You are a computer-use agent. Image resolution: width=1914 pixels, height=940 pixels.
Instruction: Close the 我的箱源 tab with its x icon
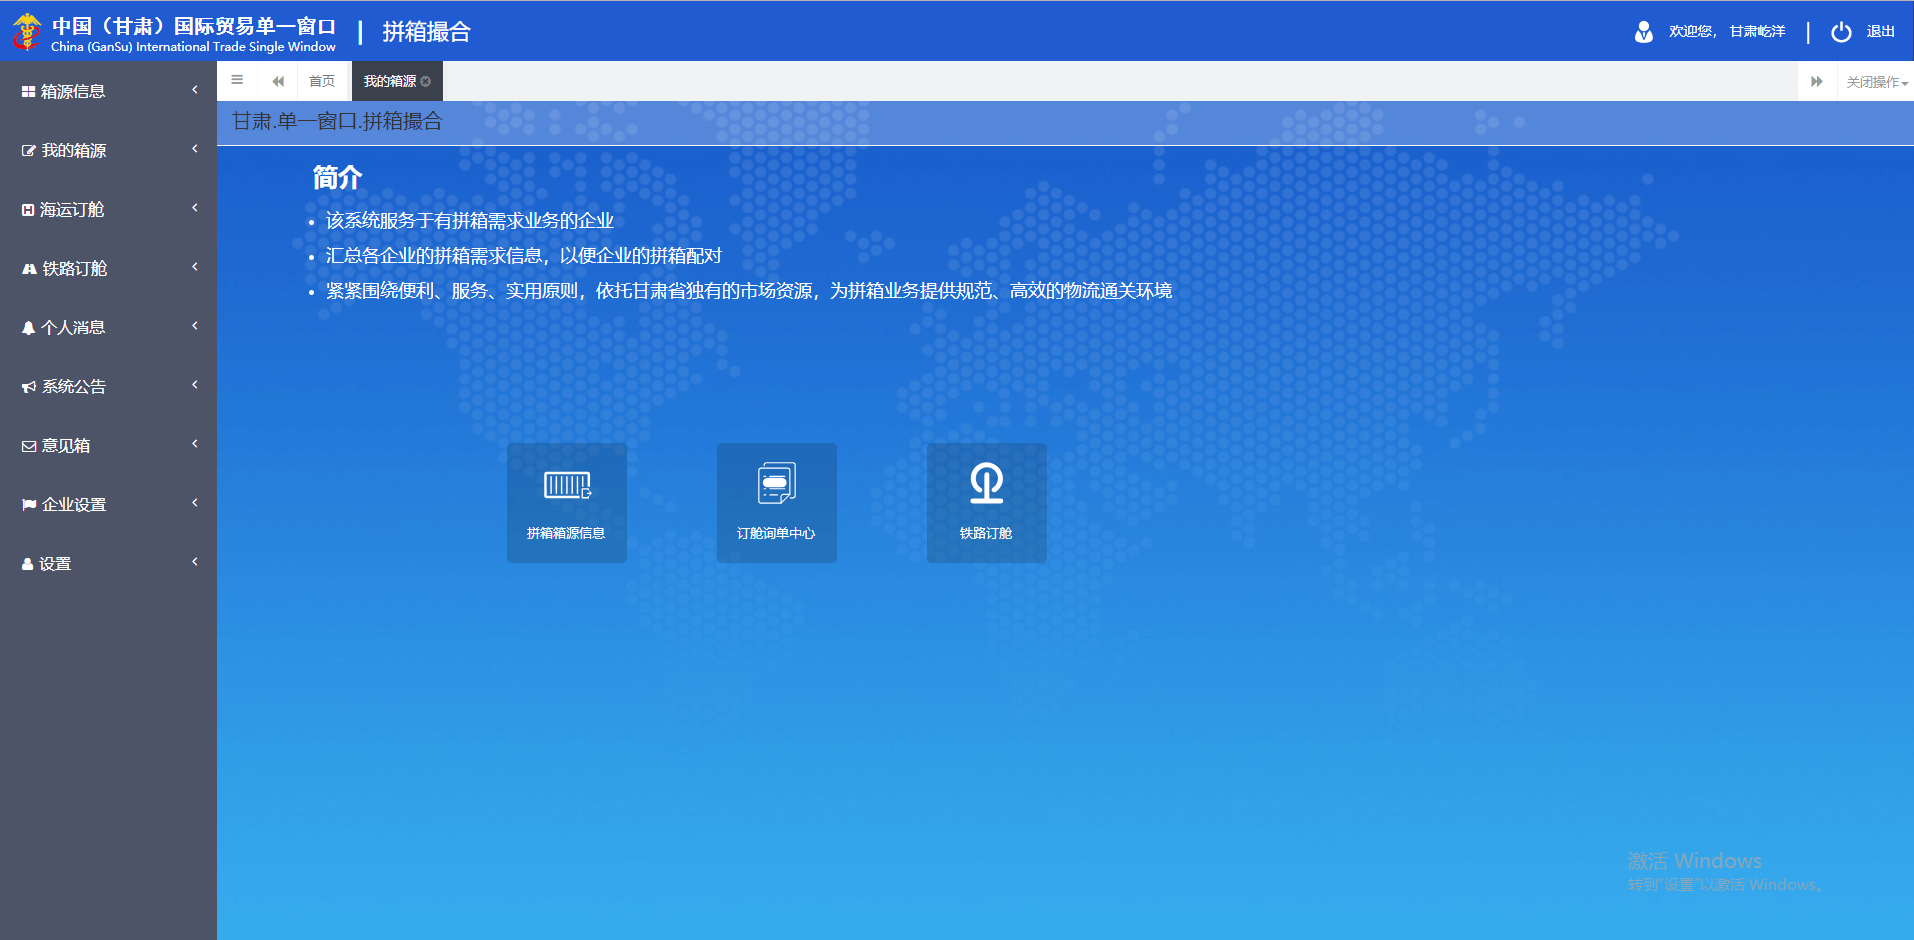pyautogui.click(x=426, y=82)
